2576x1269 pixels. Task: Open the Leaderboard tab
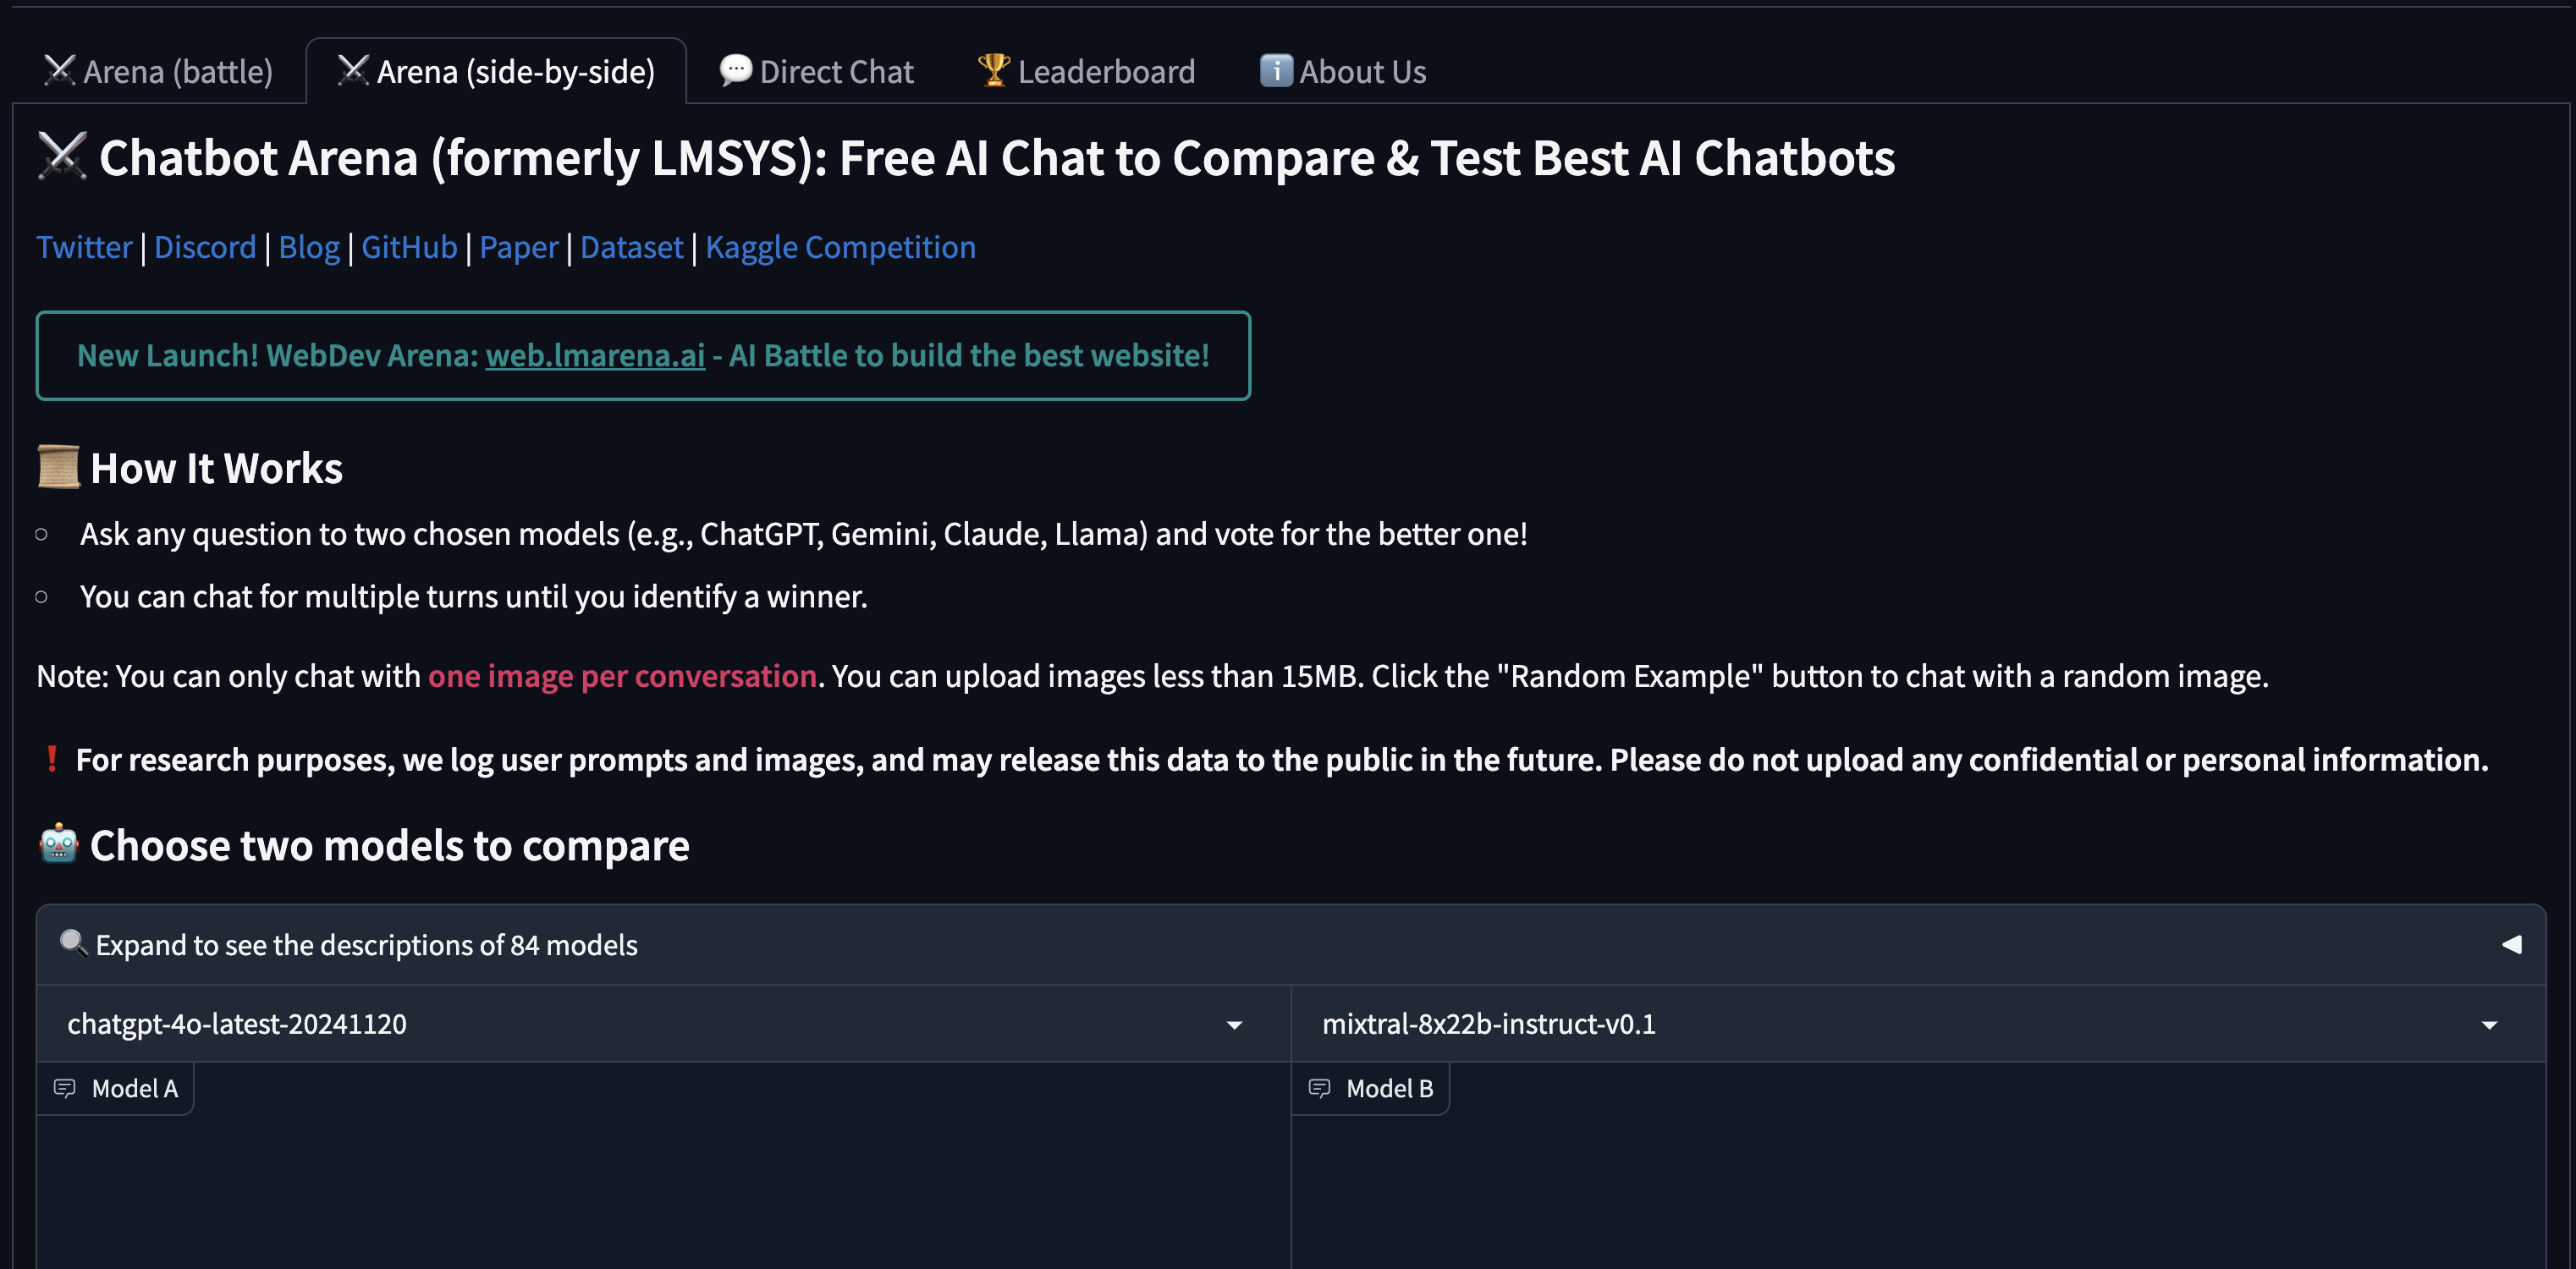(1087, 72)
